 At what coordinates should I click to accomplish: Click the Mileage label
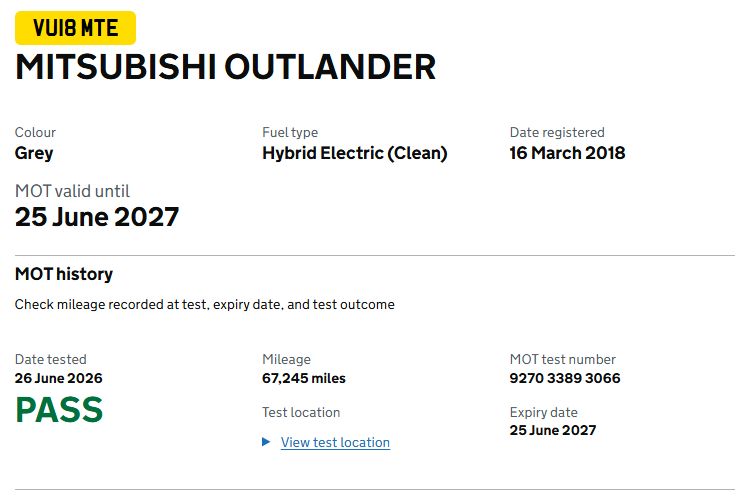pos(286,359)
